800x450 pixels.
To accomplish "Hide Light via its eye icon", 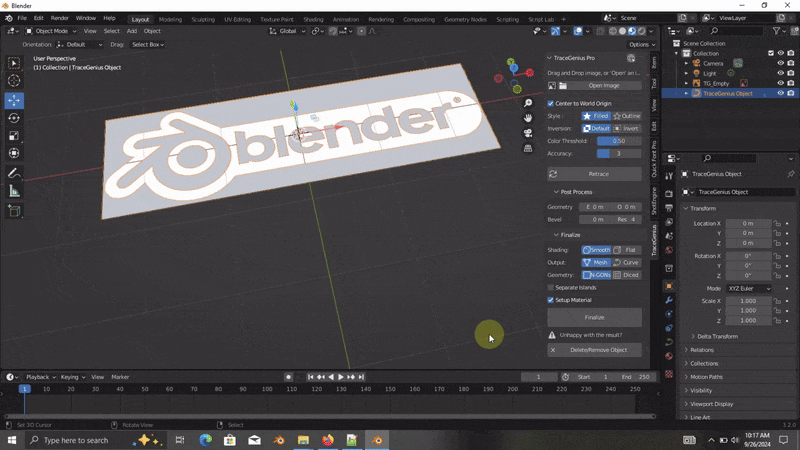I will 780,73.
